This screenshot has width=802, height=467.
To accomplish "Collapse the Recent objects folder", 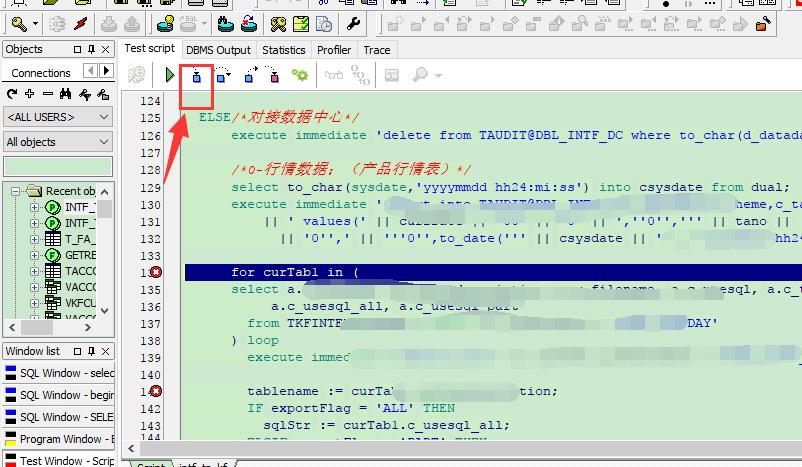I will (x=15, y=191).
